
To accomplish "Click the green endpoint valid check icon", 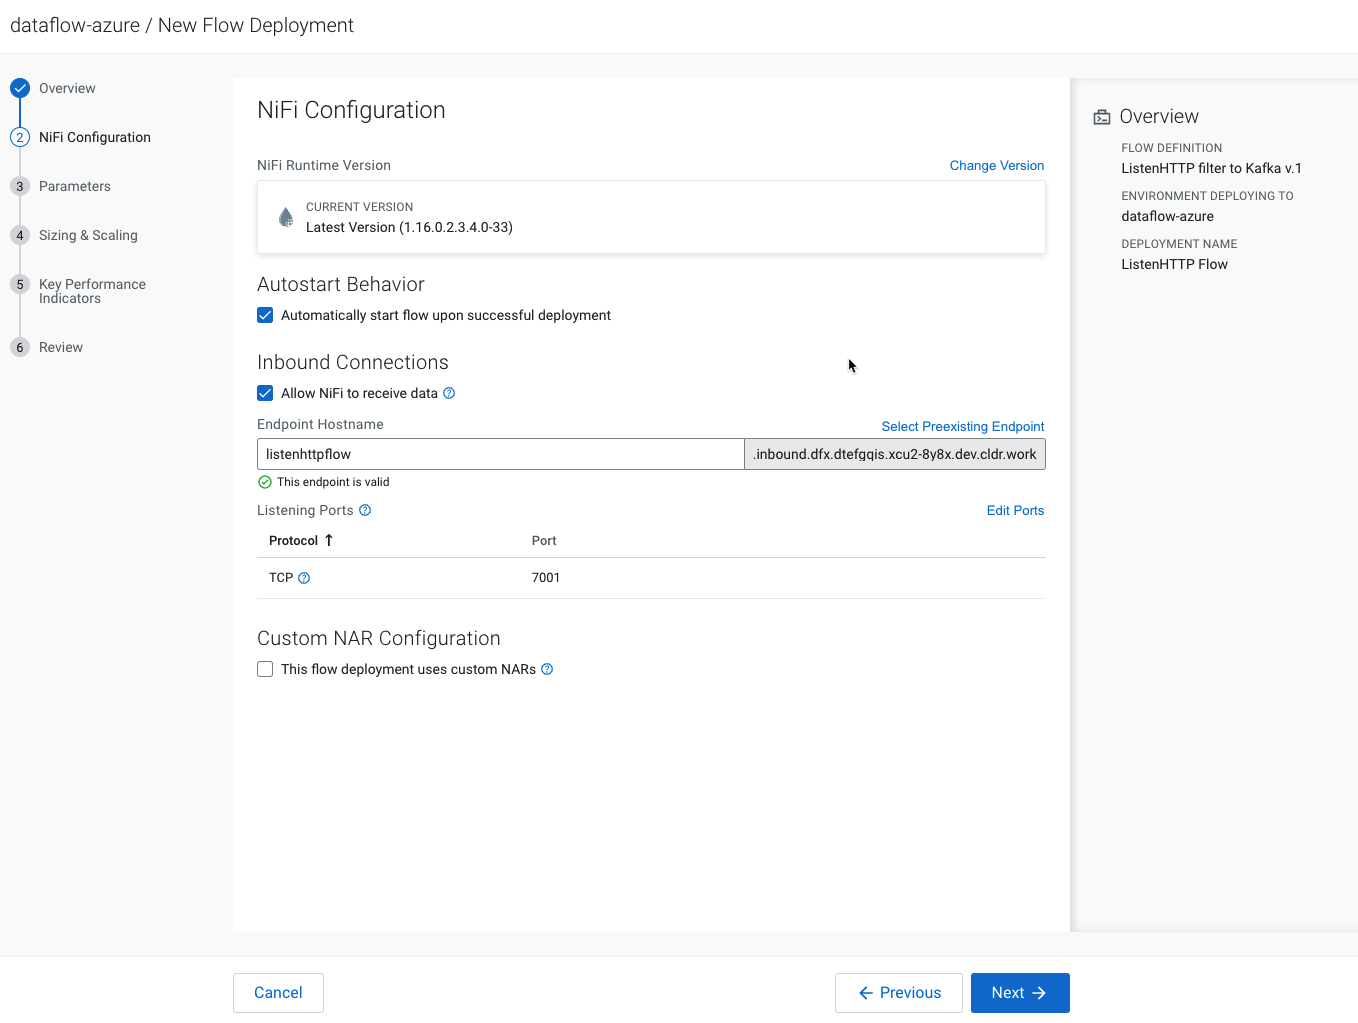I will click(x=265, y=482).
